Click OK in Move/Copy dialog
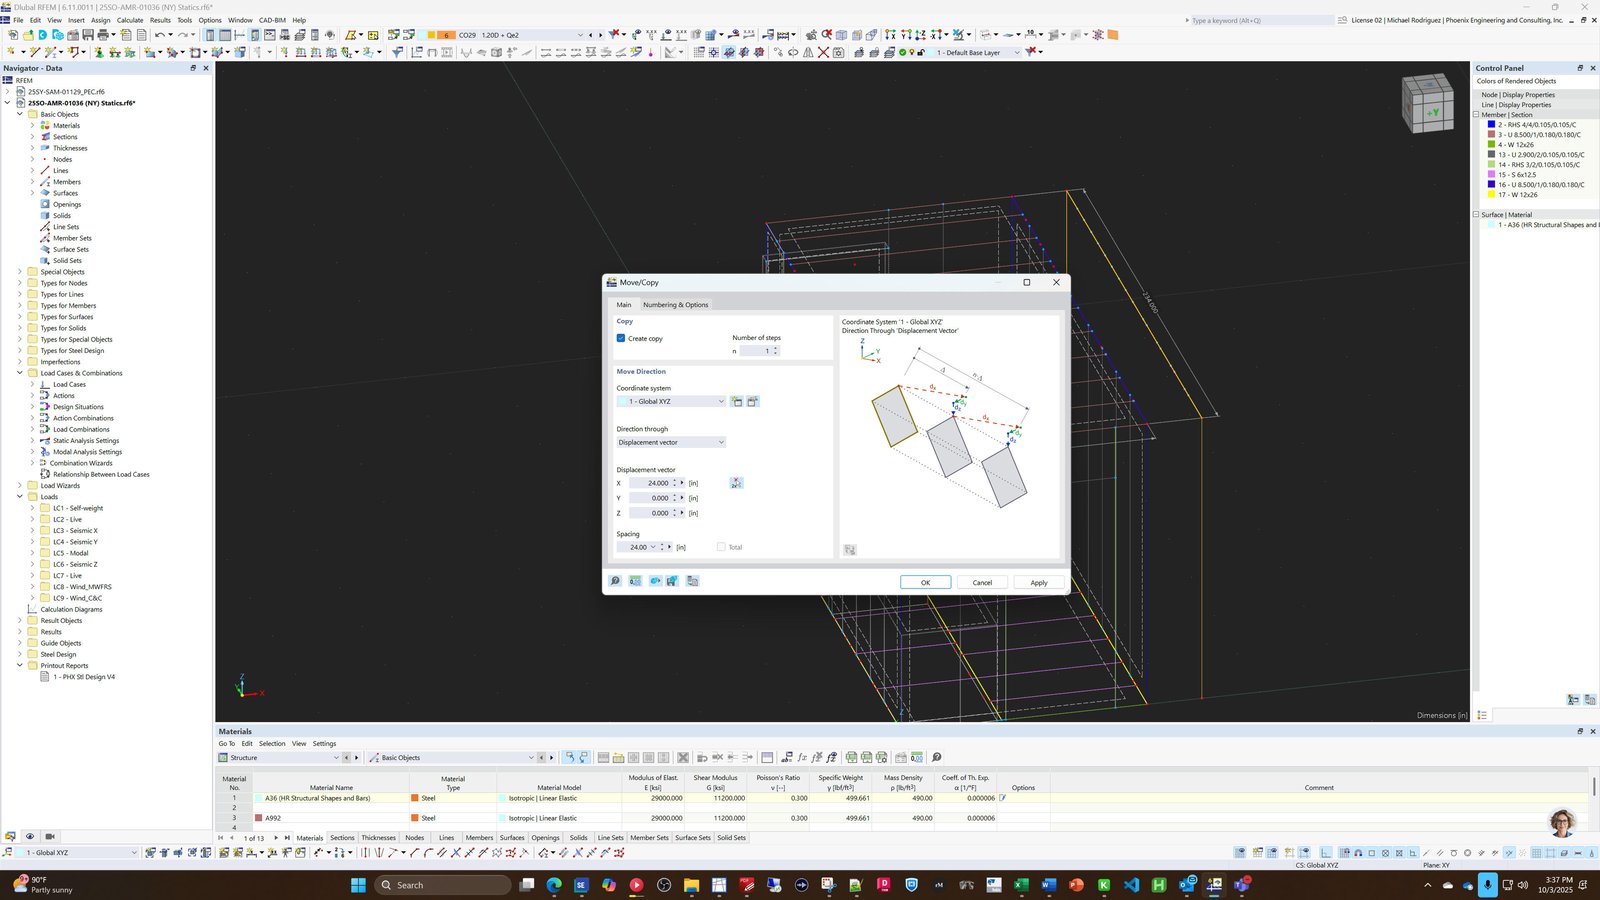The width and height of the screenshot is (1600, 900). pos(925,582)
